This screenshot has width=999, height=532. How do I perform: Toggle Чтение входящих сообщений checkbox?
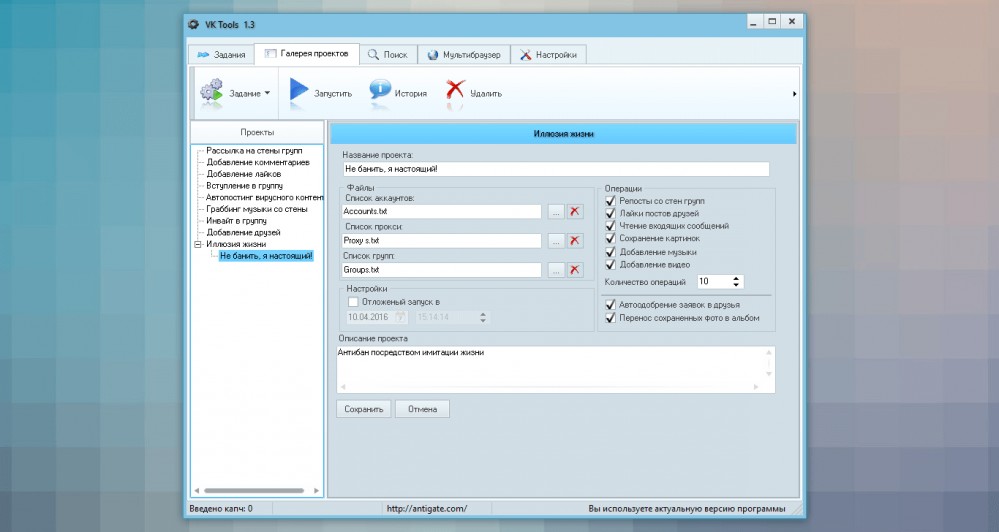tap(610, 226)
